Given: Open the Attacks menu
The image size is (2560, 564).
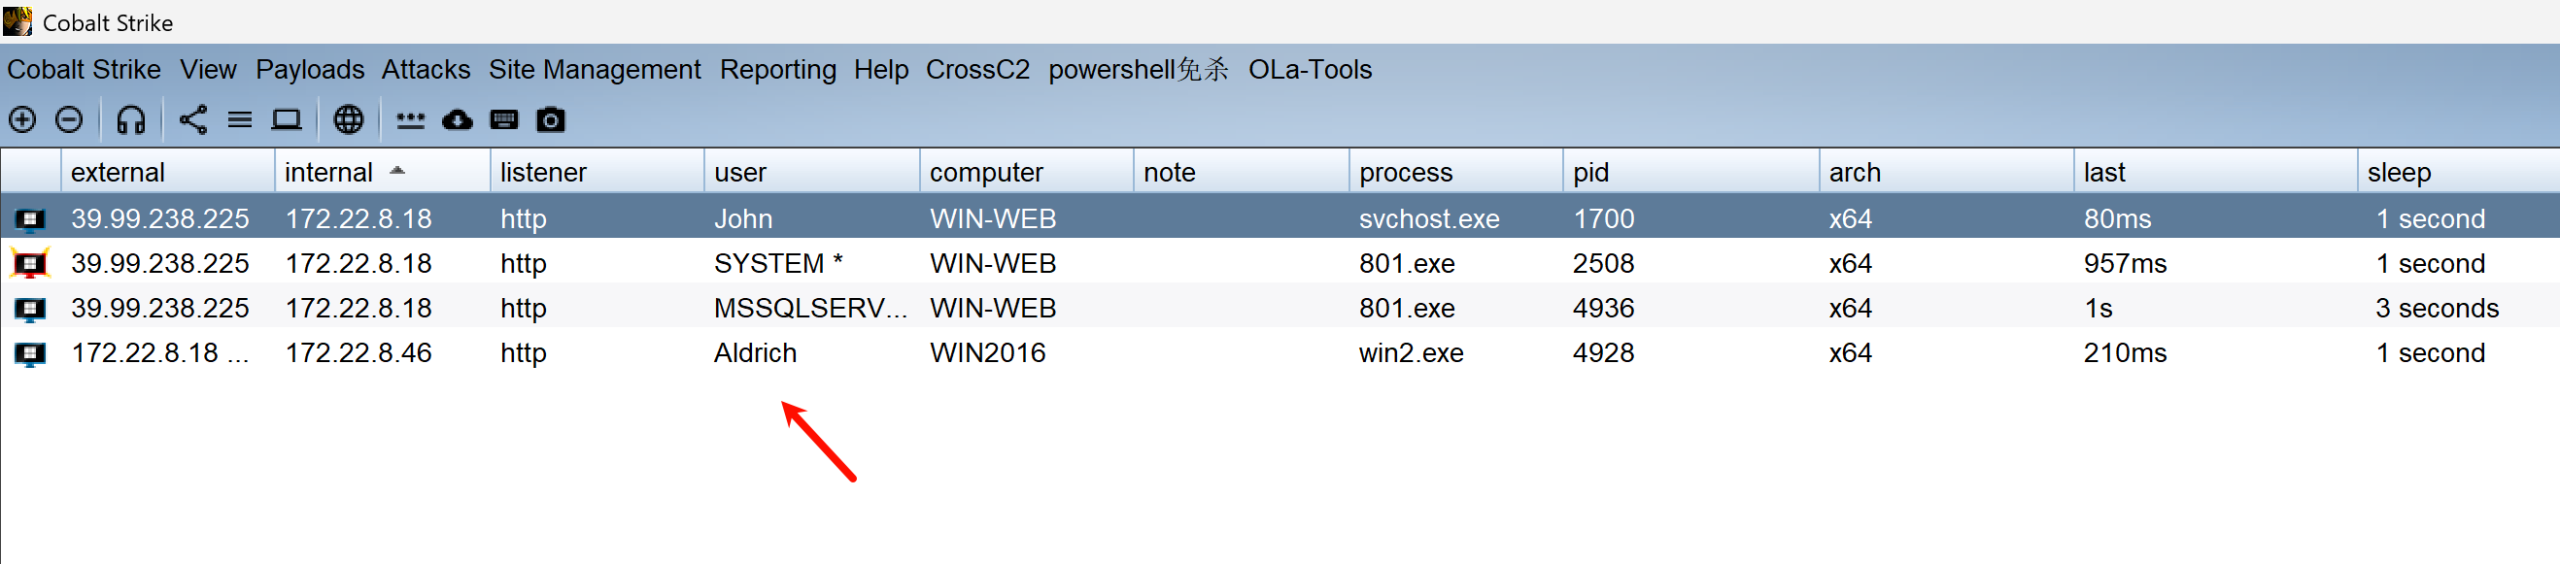Looking at the screenshot, I should (x=426, y=70).
